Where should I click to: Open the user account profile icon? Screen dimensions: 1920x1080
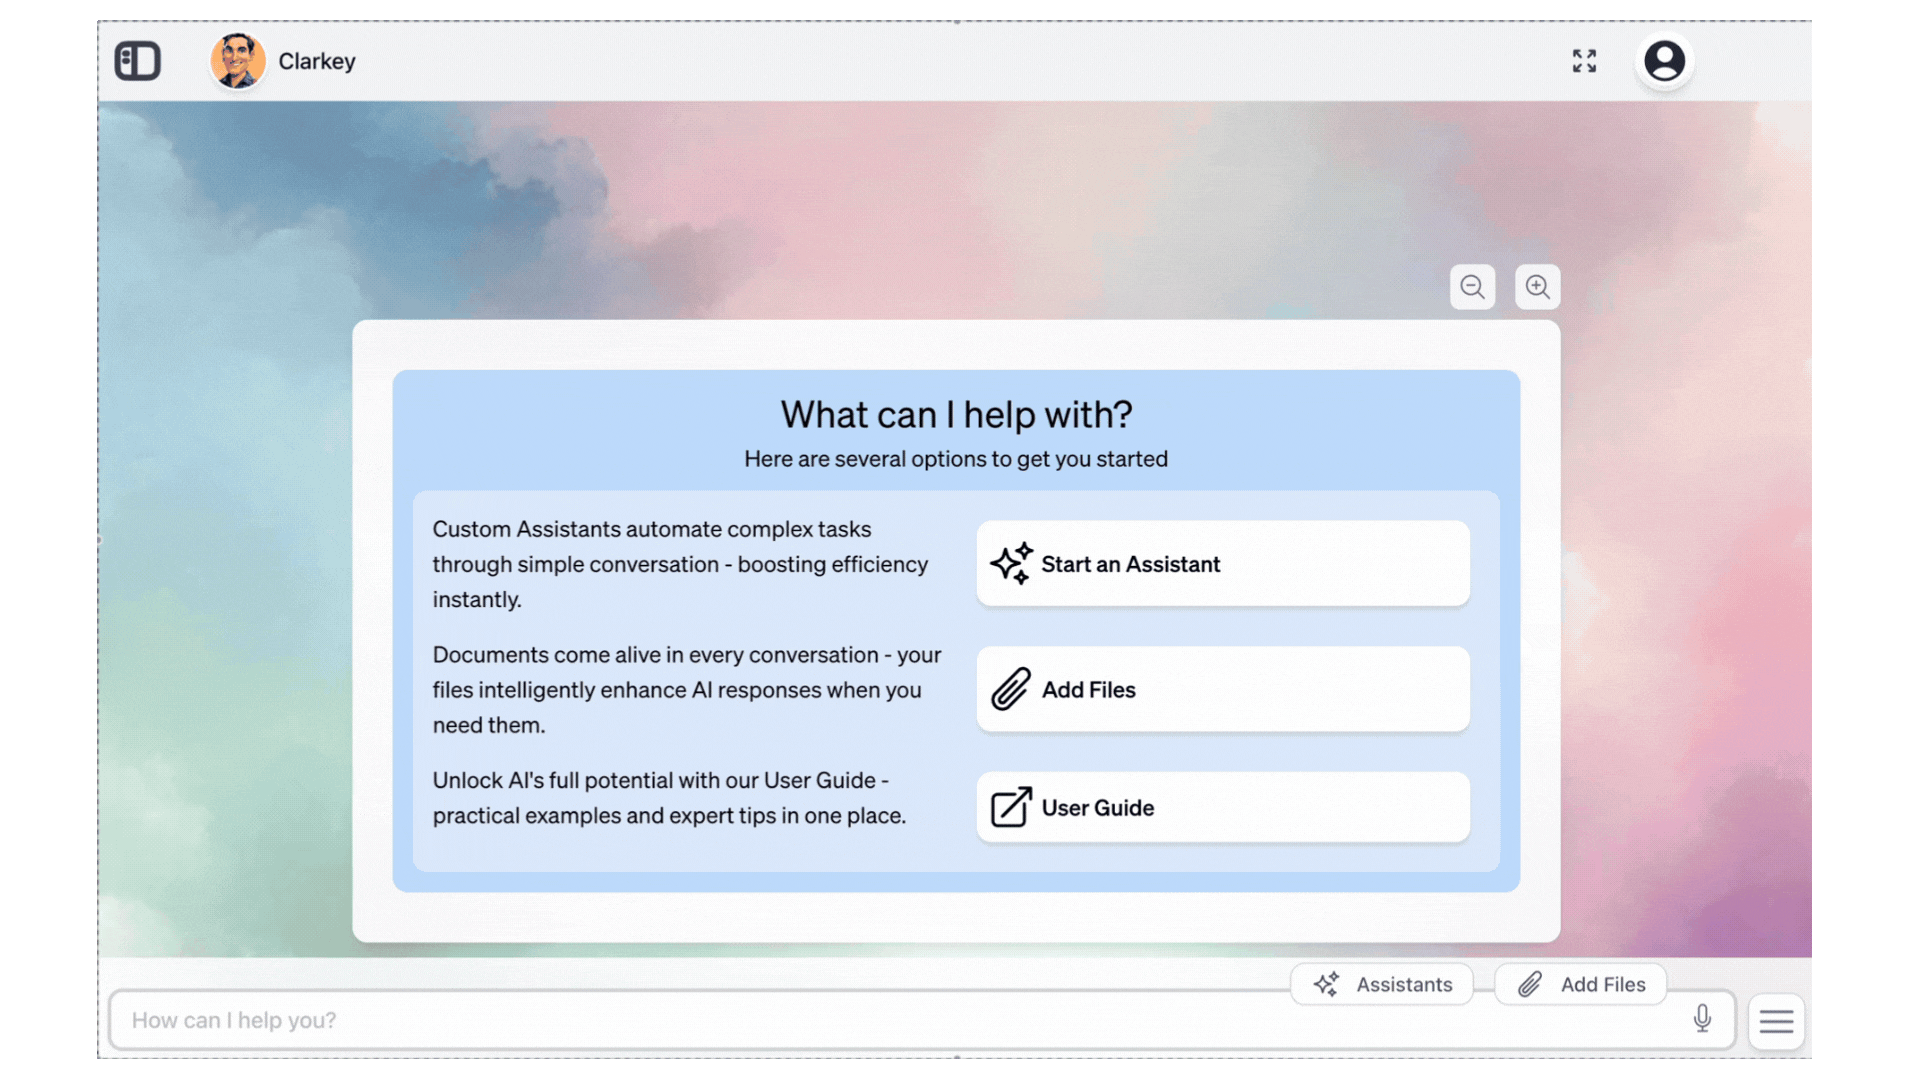tap(1663, 61)
